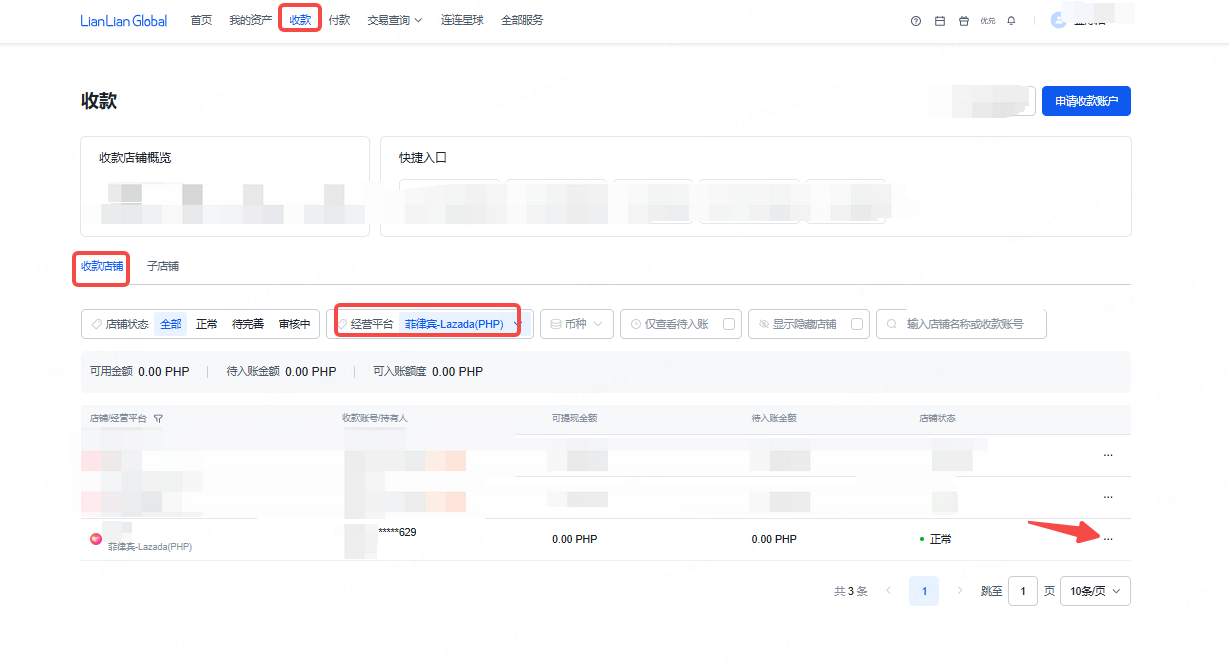Open more actions for 菲律宾-Lazada(PHP) row
Viewport: 1229px width, 663px height.
[x=1107, y=539]
